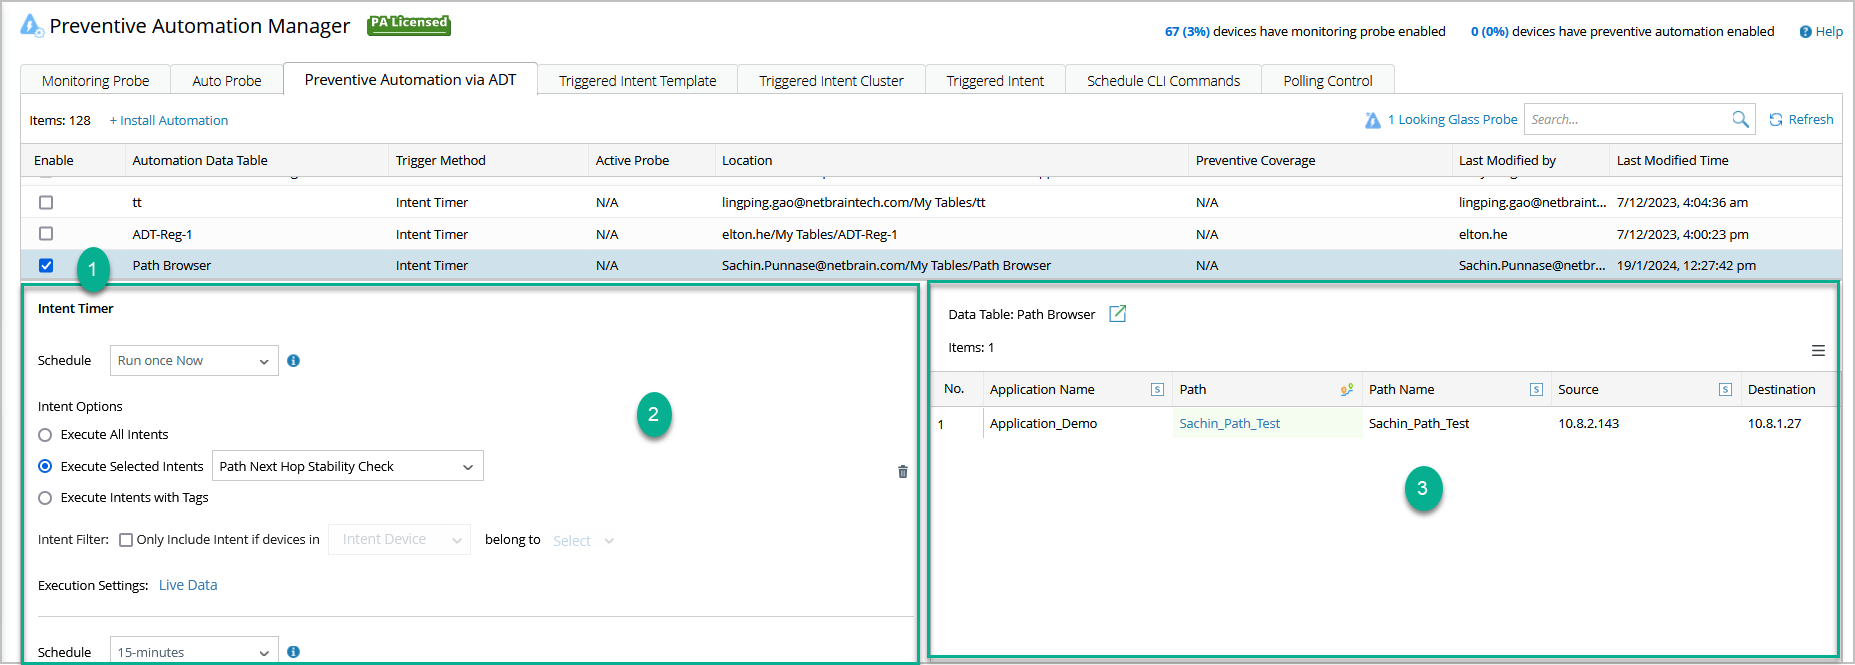Open Path Browser data table edit icon

pyautogui.click(x=1118, y=314)
